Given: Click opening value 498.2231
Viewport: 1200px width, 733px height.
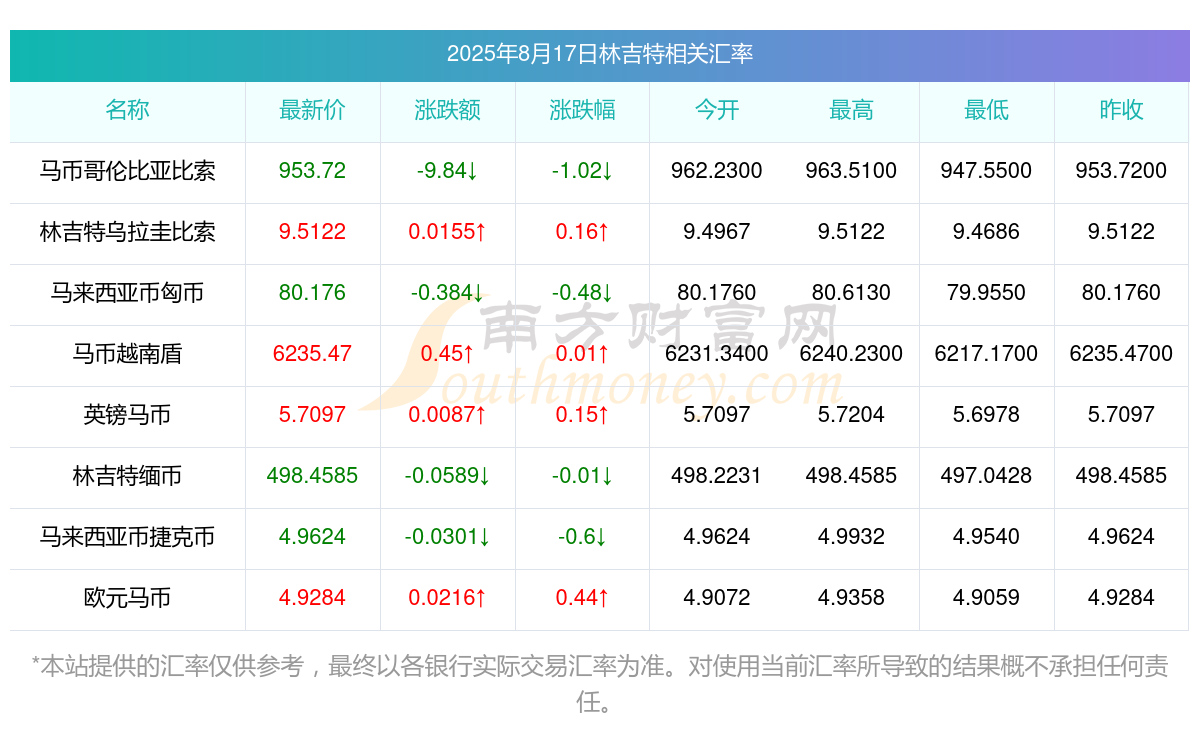Looking at the screenshot, I should coord(717,476).
